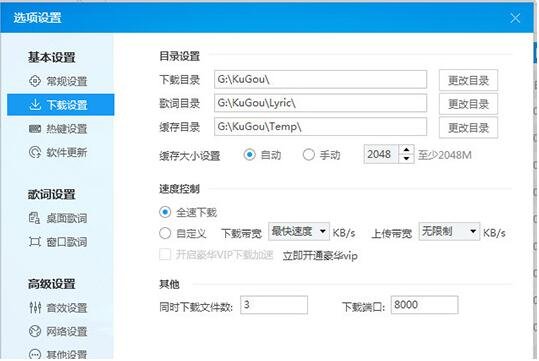539x361 pixels.
Task: Open 桌面歌词 icon in lyrics settings
Action: click(34, 218)
